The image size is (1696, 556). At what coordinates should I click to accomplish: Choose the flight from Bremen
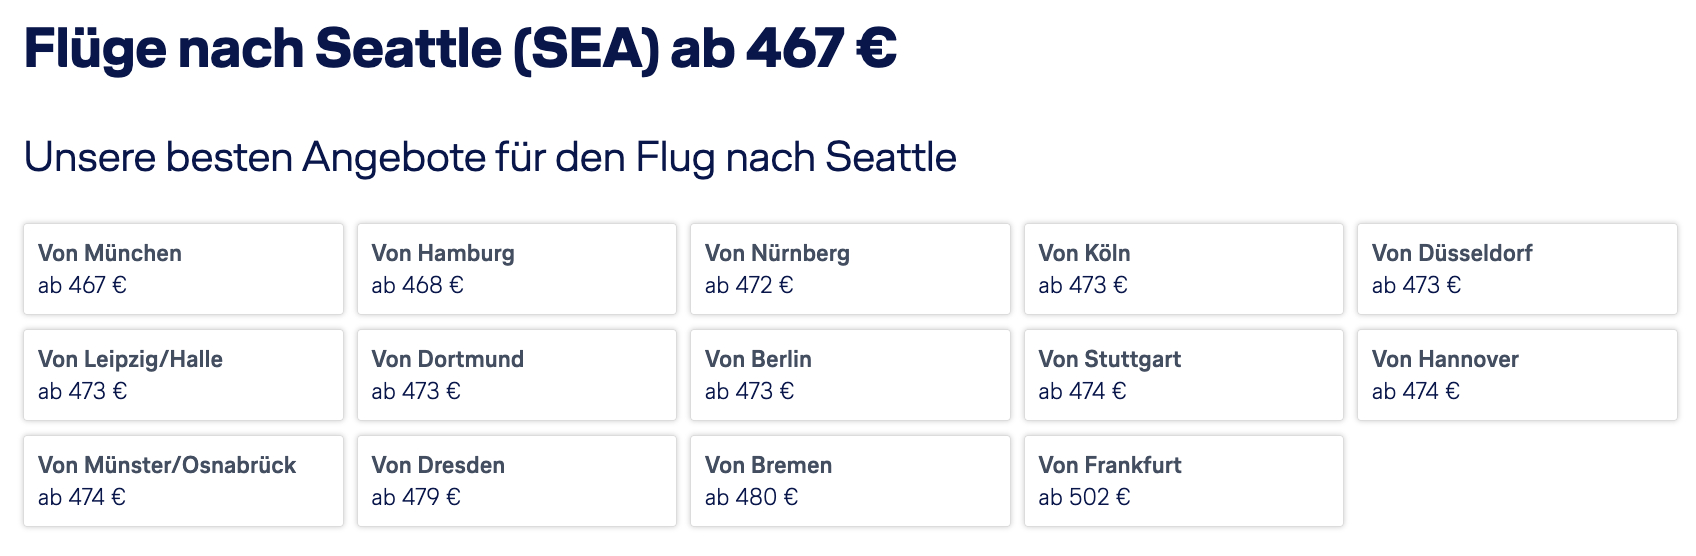[850, 481]
